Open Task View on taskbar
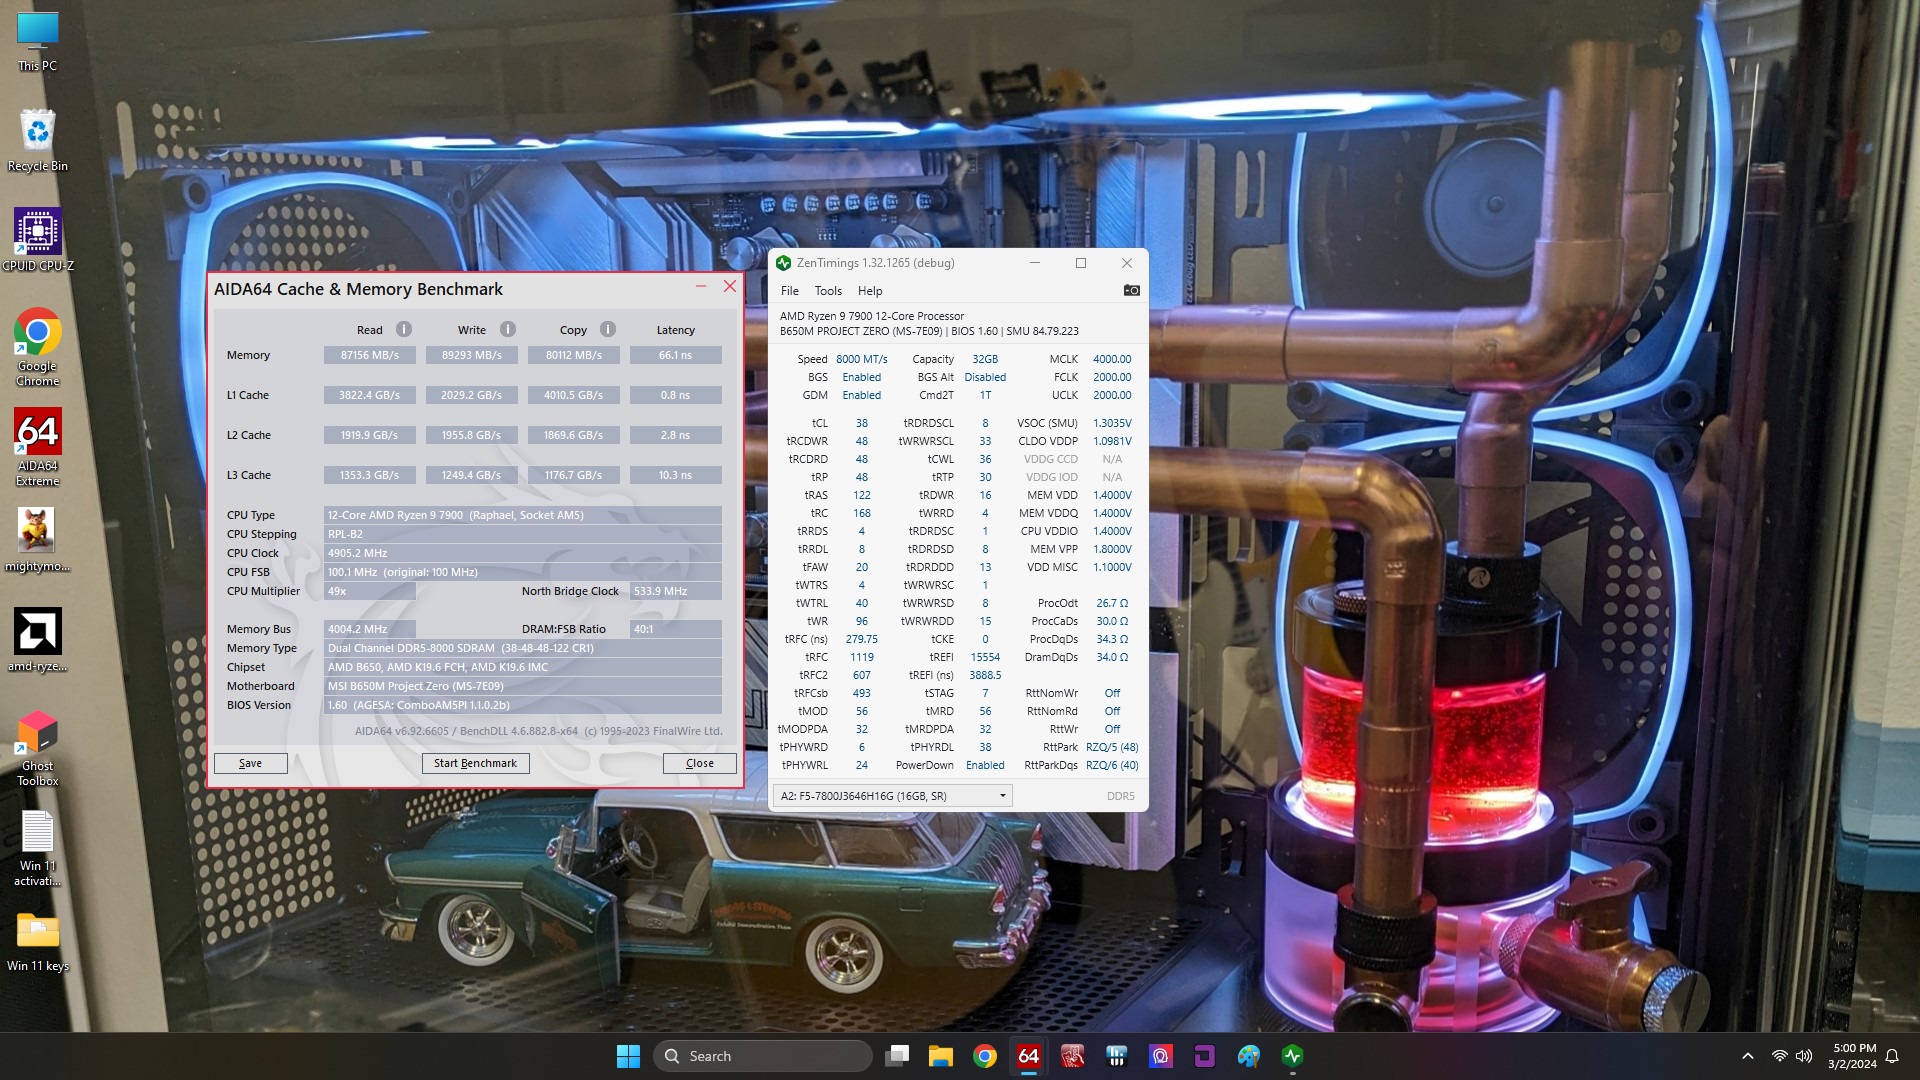 point(897,1056)
